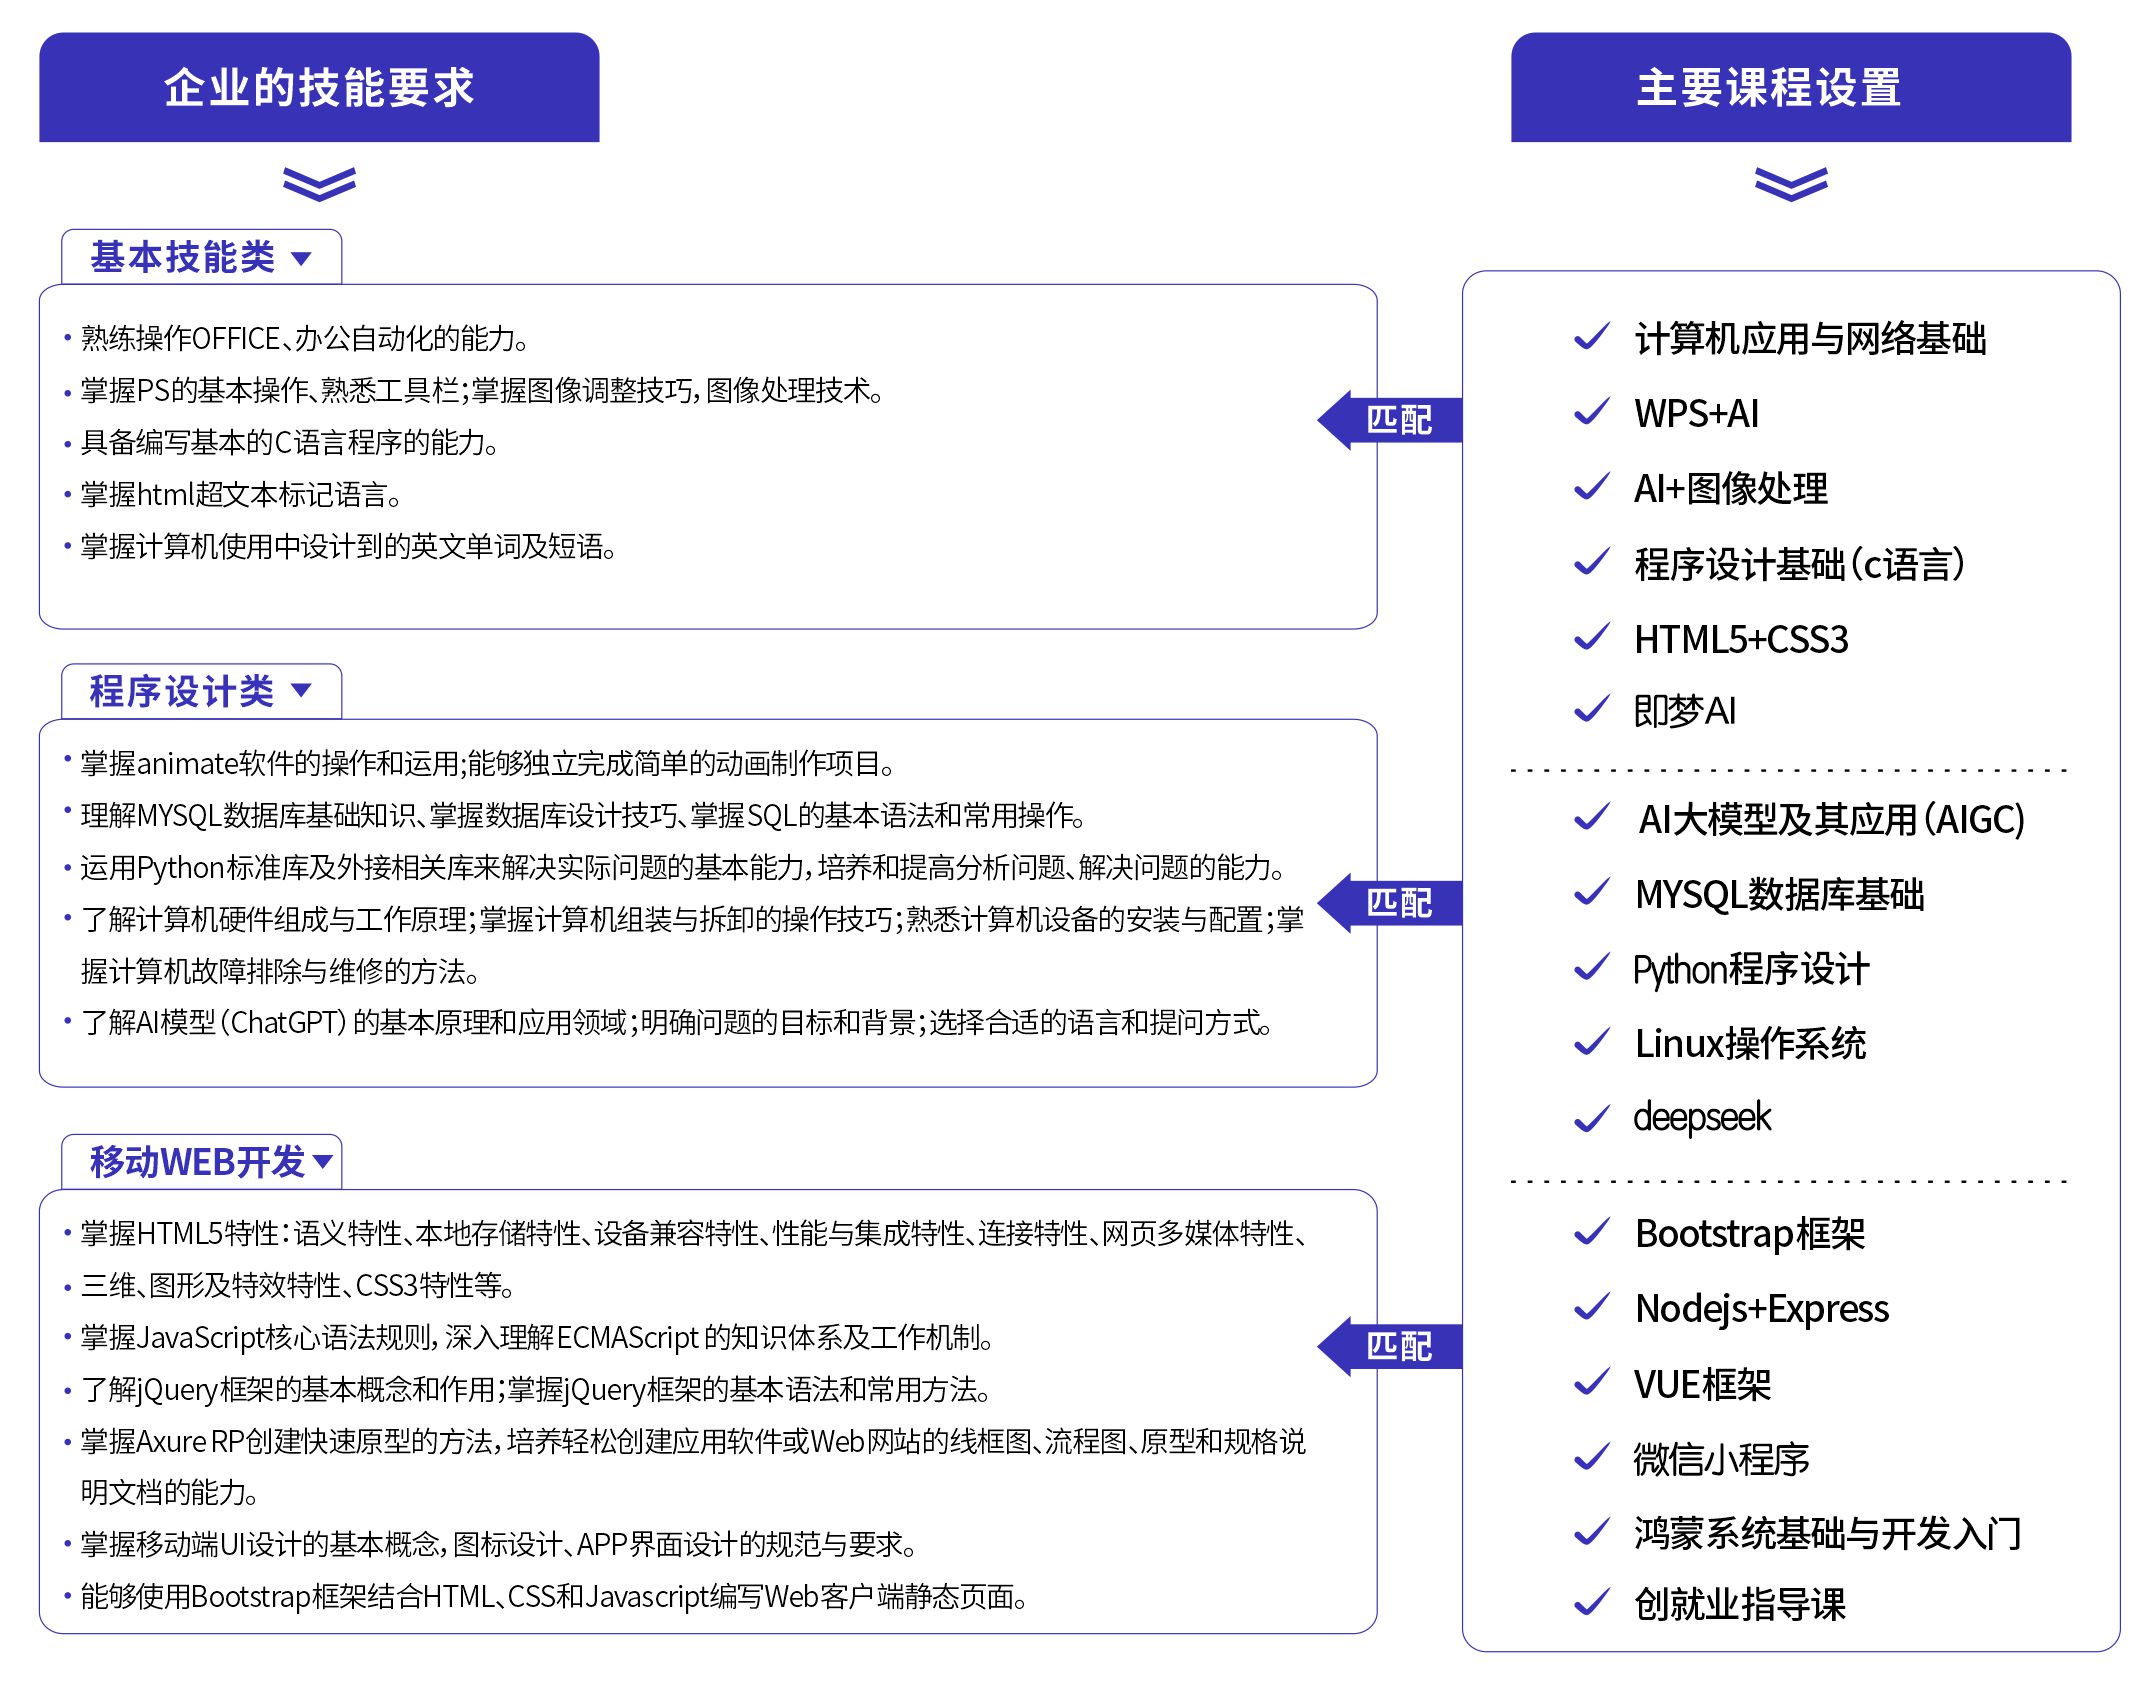The image size is (2150, 1697).
Task: Click the 熟练操作OFFICE skill bullet line
Action: coord(304,339)
